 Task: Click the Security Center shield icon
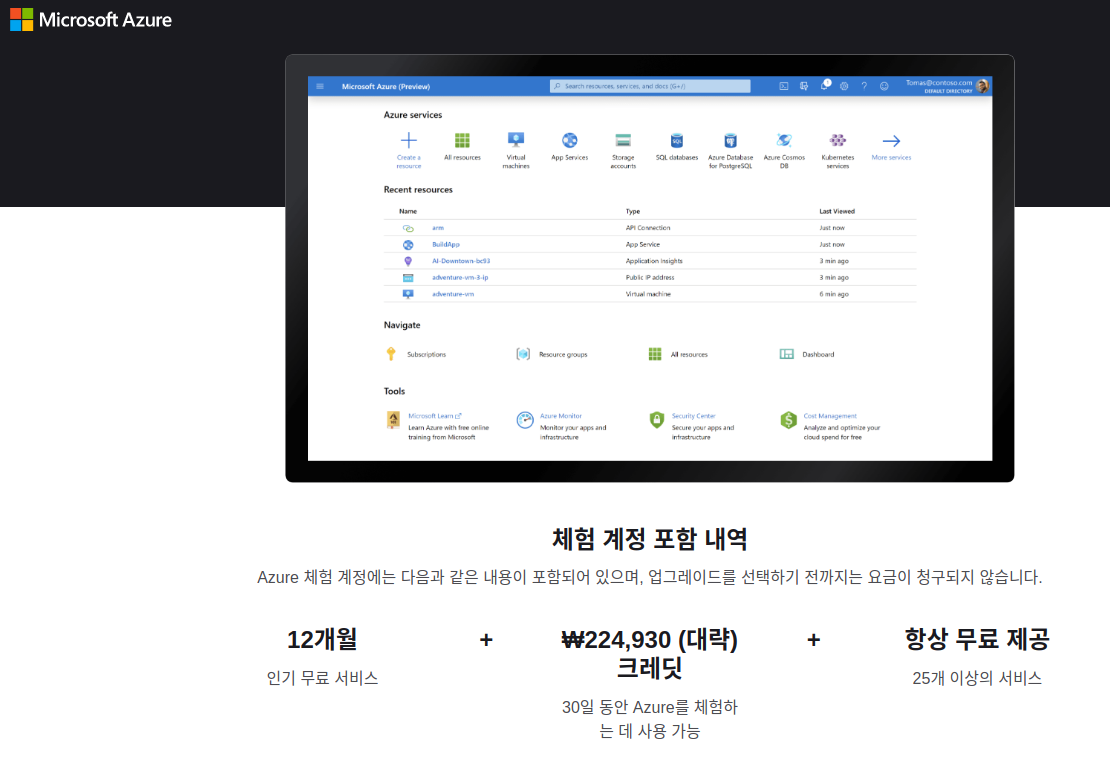pos(657,420)
